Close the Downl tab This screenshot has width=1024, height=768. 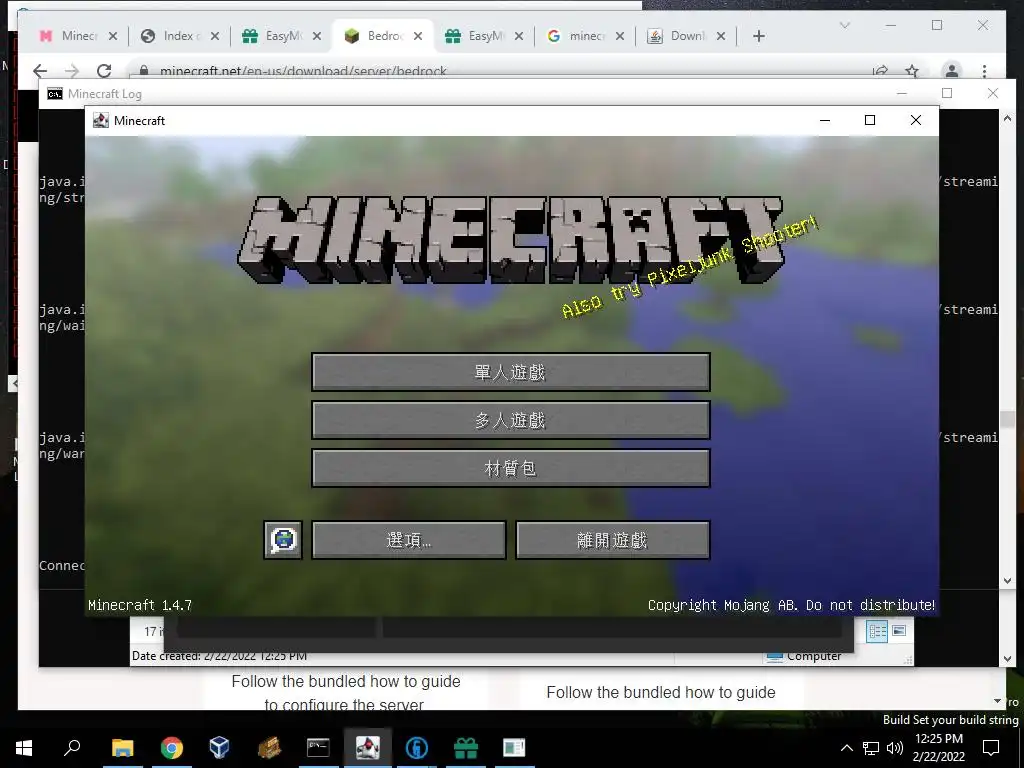pyautogui.click(x=721, y=36)
